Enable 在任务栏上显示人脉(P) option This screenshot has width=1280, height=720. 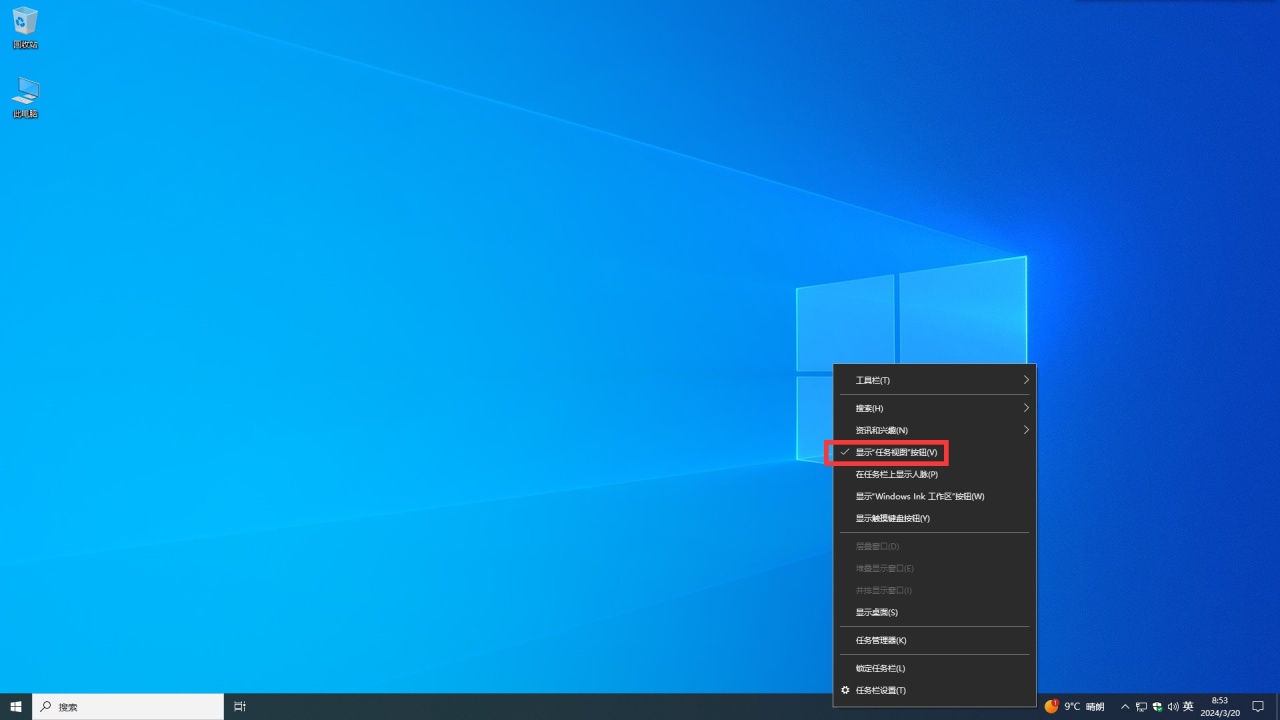click(x=935, y=474)
